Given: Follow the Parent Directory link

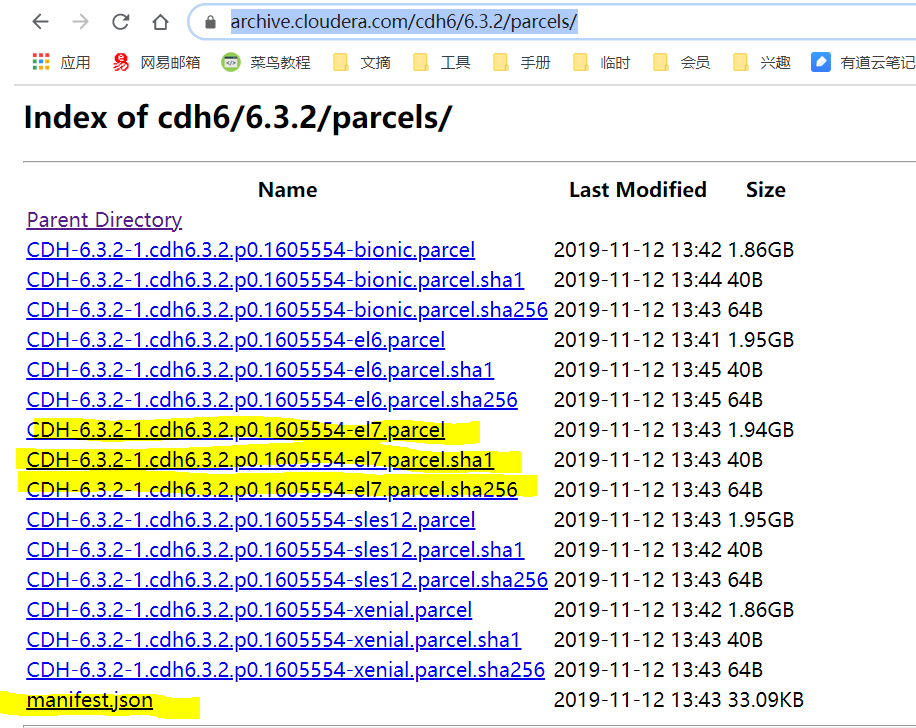Looking at the screenshot, I should (104, 220).
